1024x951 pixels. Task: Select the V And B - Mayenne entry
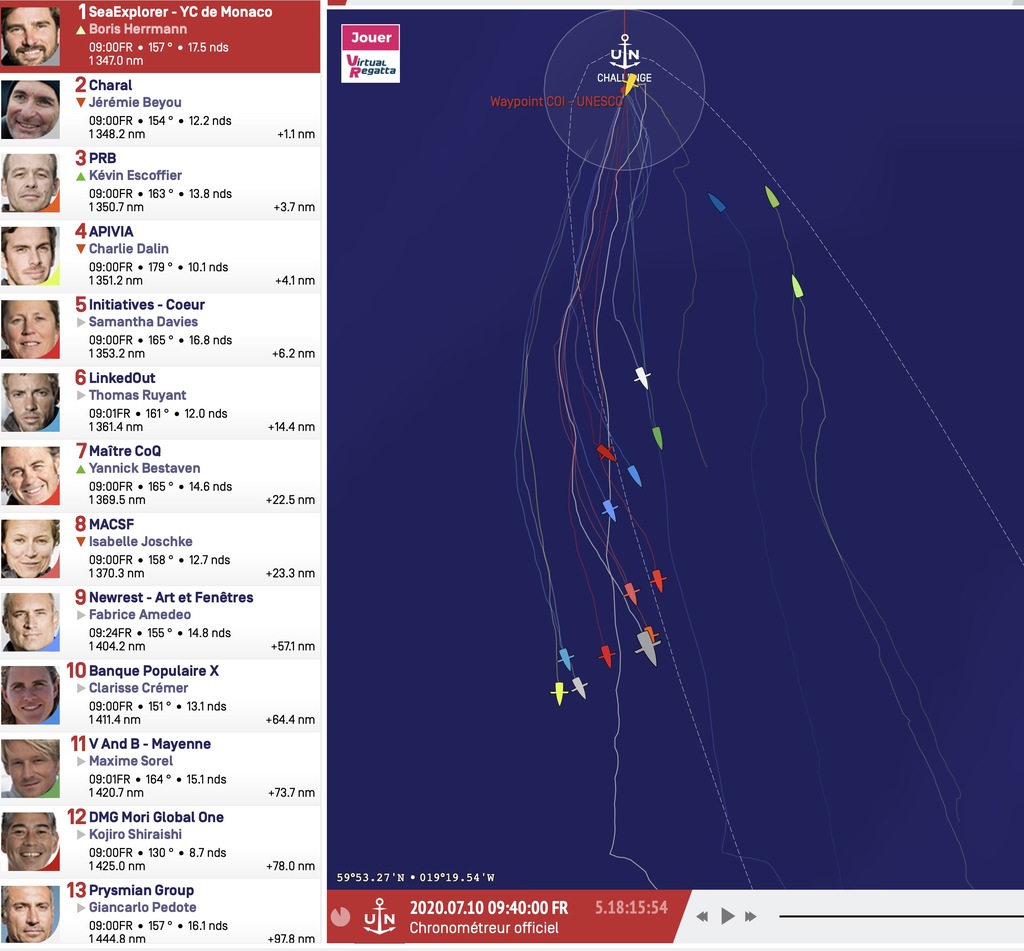point(161,767)
